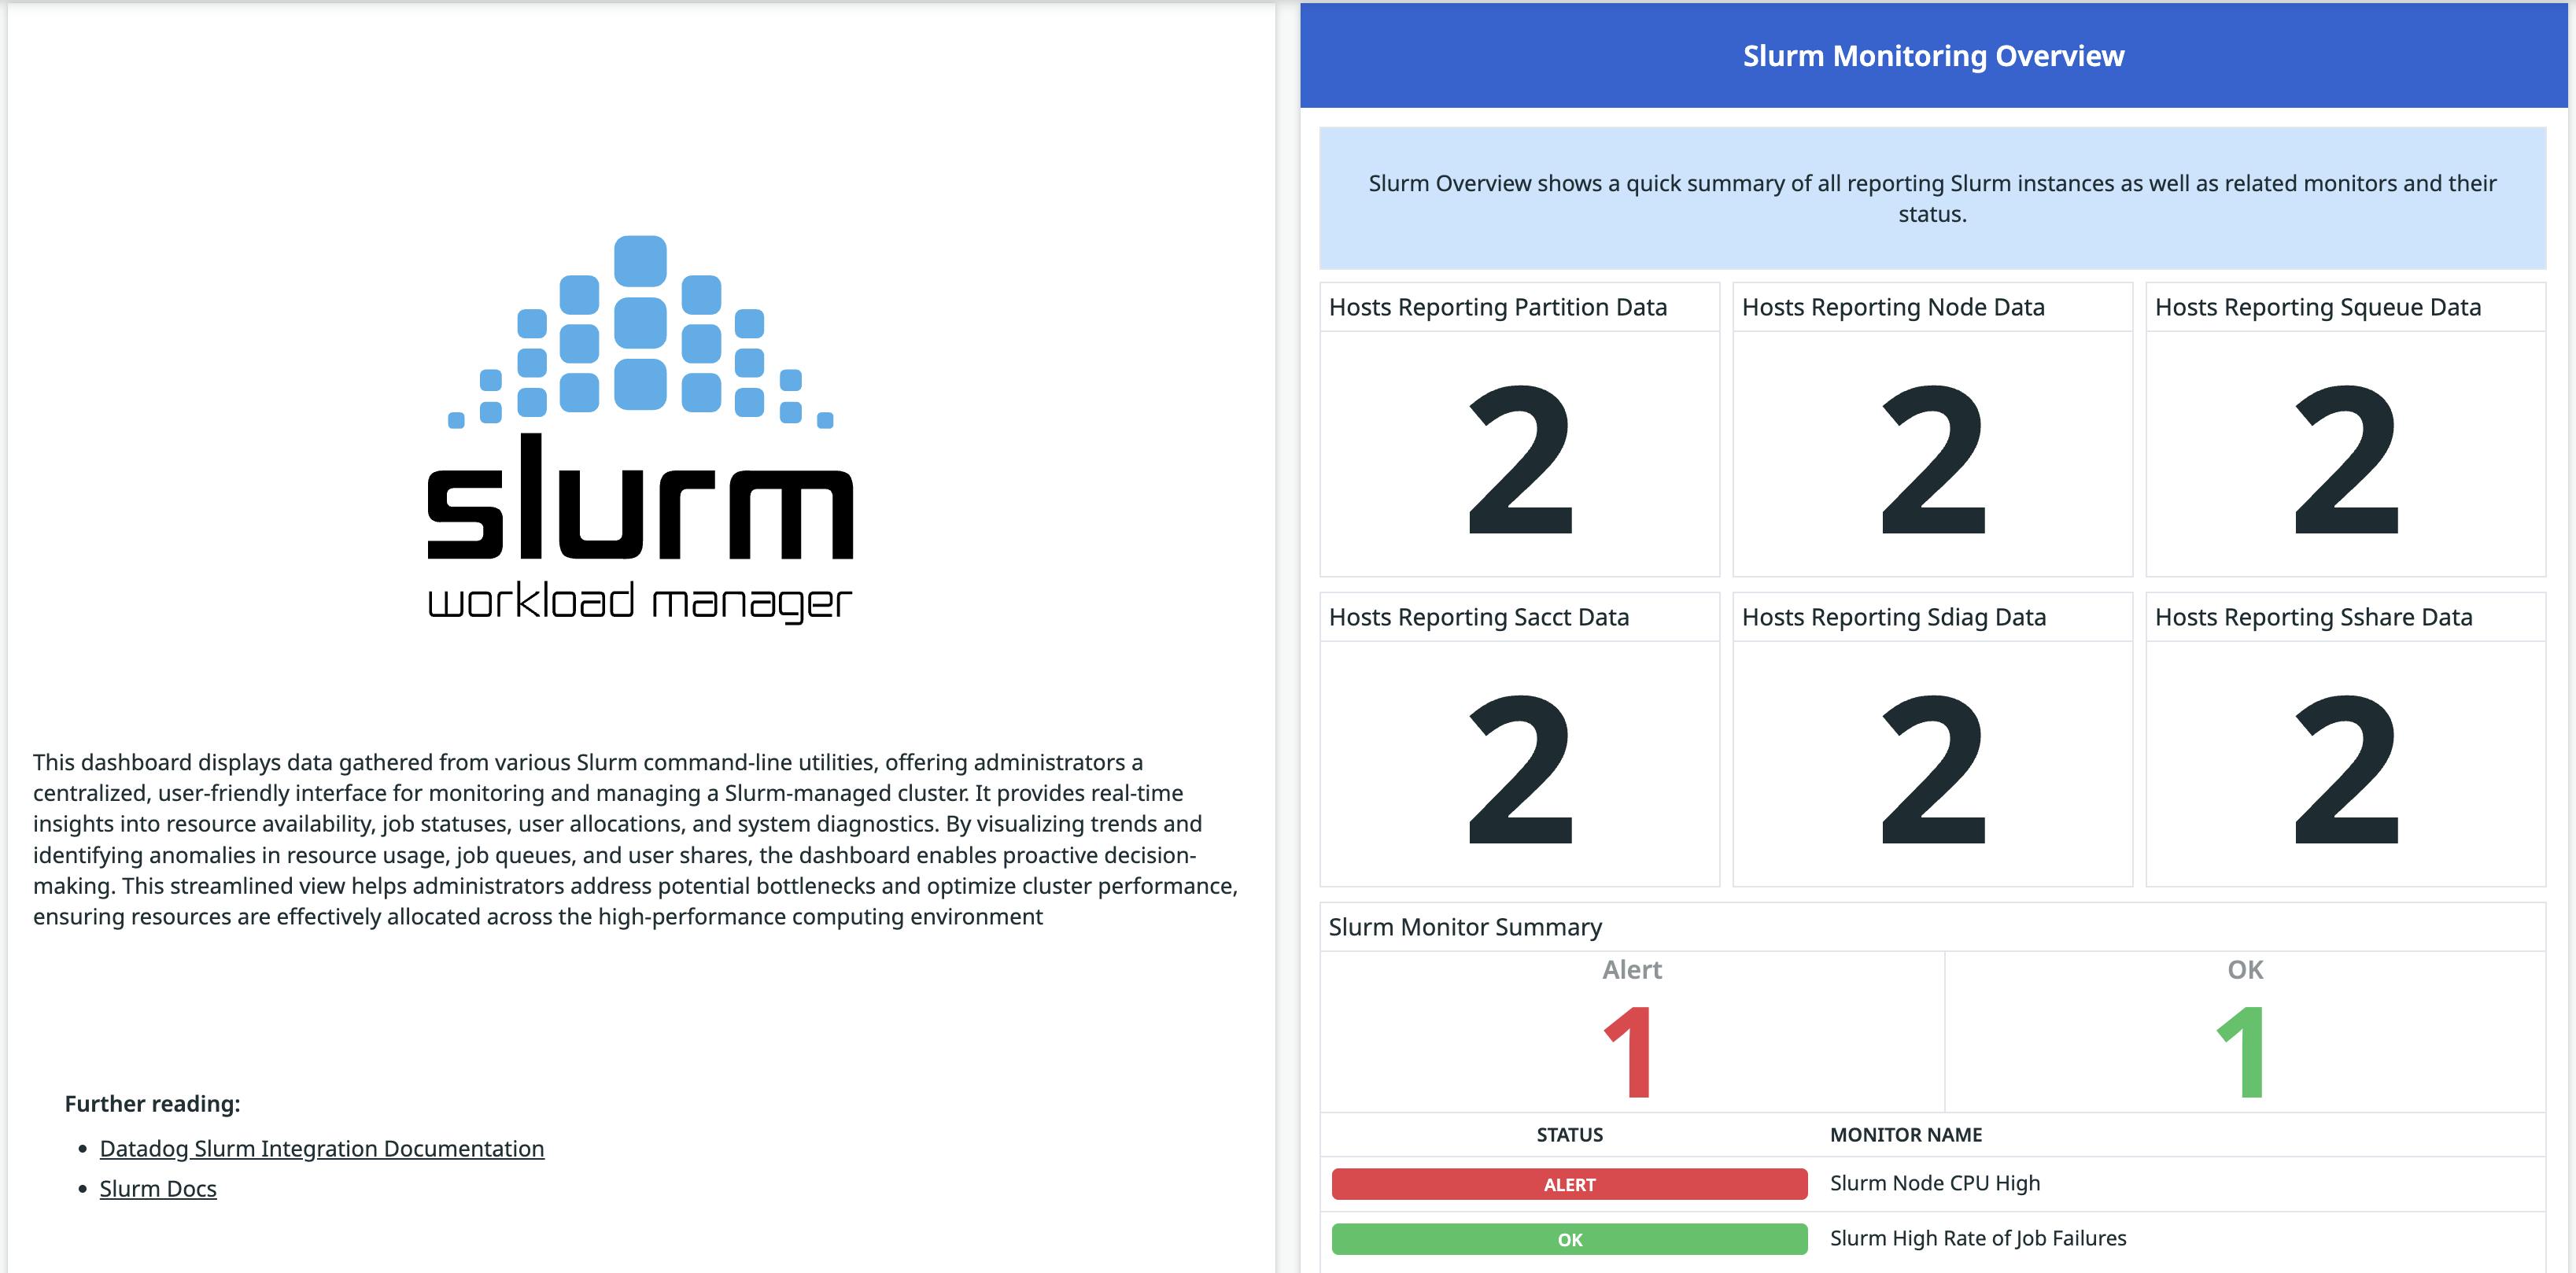Click the Slurm Monitor Summary title
Image resolution: width=2576 pixels, height=1273 pixels.
coord(1465,927)
